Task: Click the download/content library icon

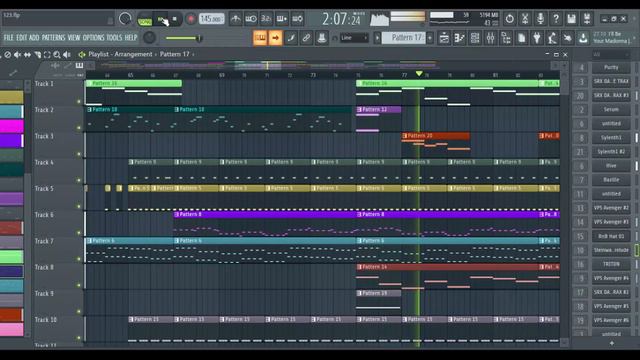Action: 583,38
